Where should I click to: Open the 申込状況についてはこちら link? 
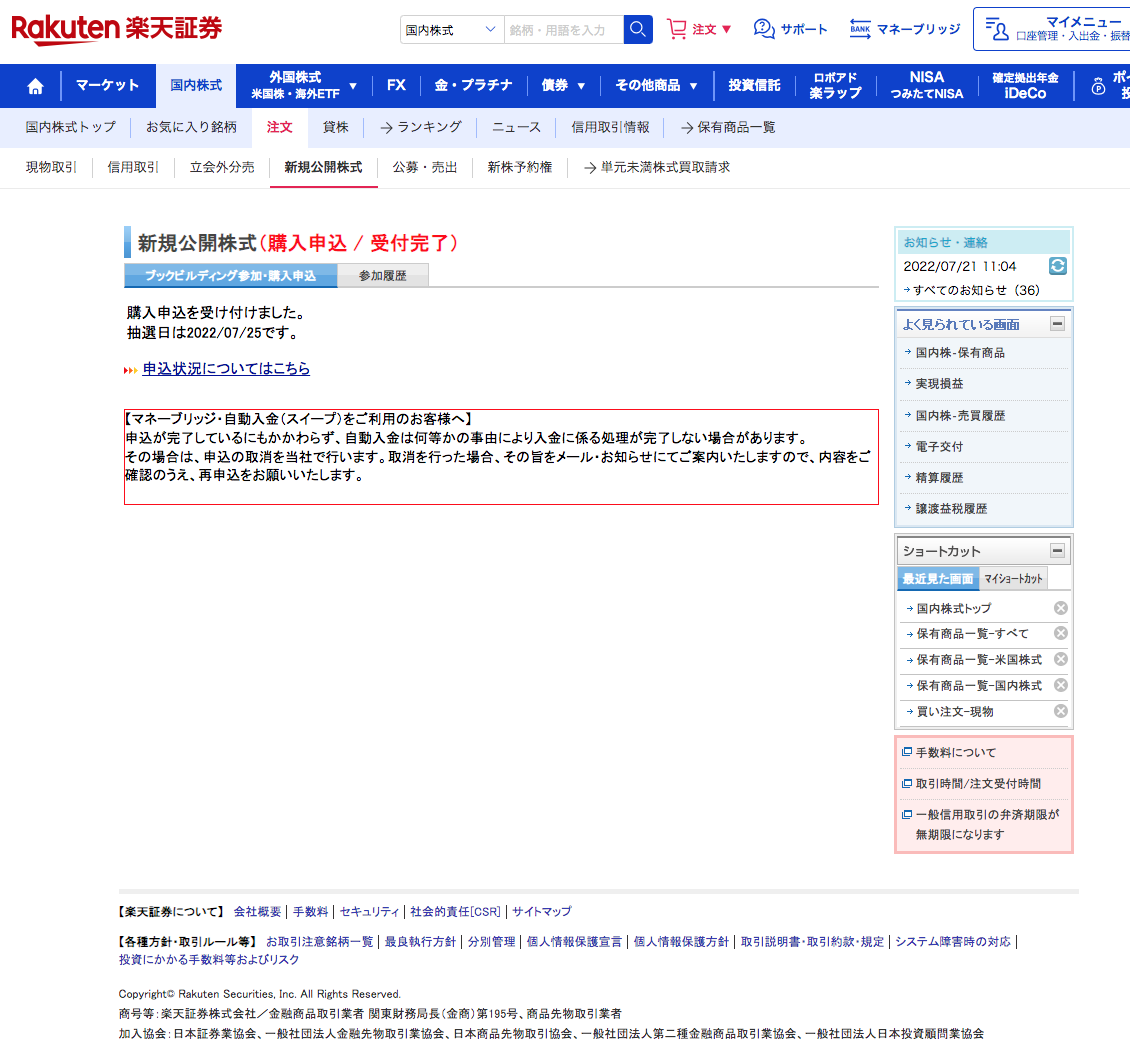coord(226,369)
